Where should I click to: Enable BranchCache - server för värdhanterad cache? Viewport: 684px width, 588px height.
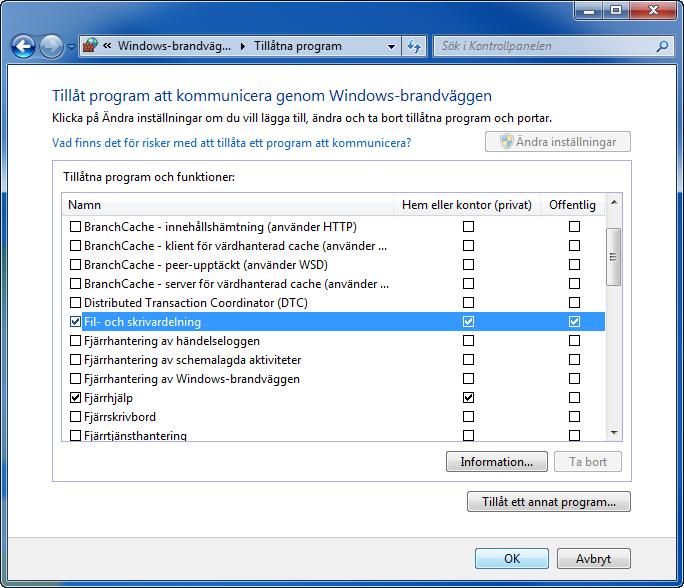pos(75,284)
